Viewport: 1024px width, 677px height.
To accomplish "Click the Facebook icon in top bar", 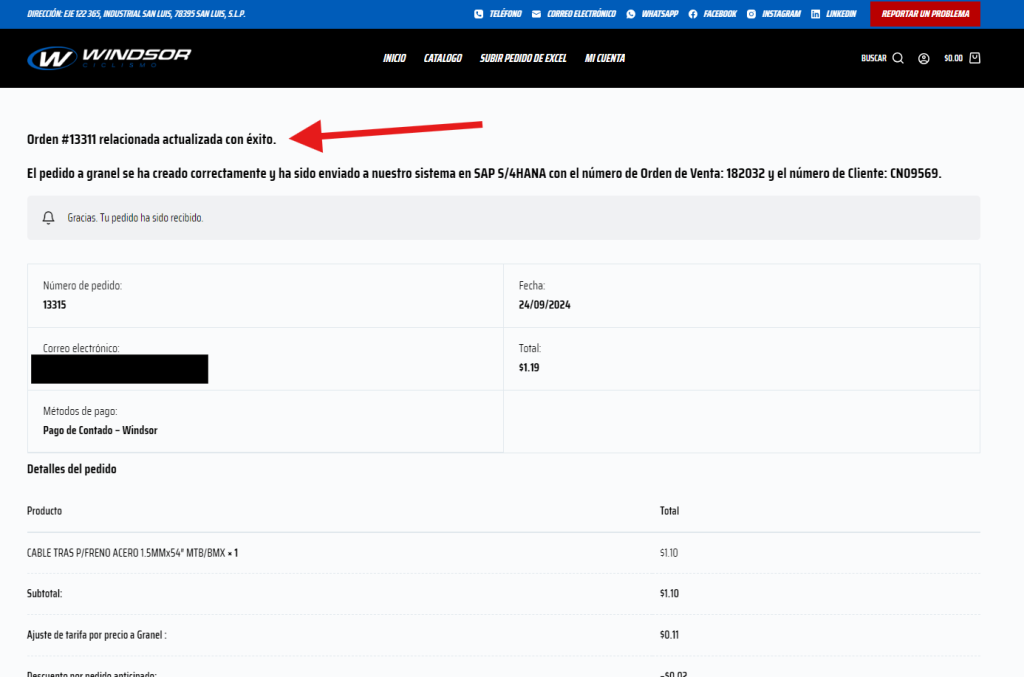I will (693, 14).
